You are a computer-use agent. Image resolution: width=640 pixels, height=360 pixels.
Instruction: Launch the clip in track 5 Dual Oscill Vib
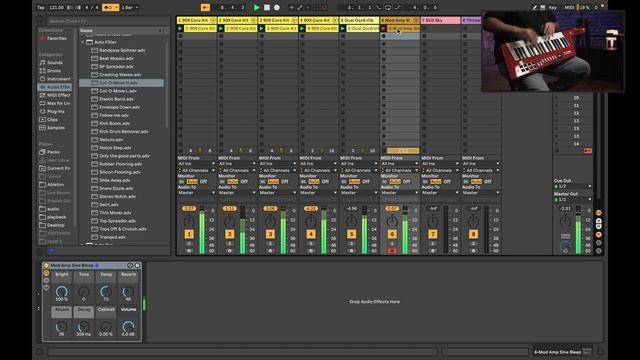click(343, 29)
